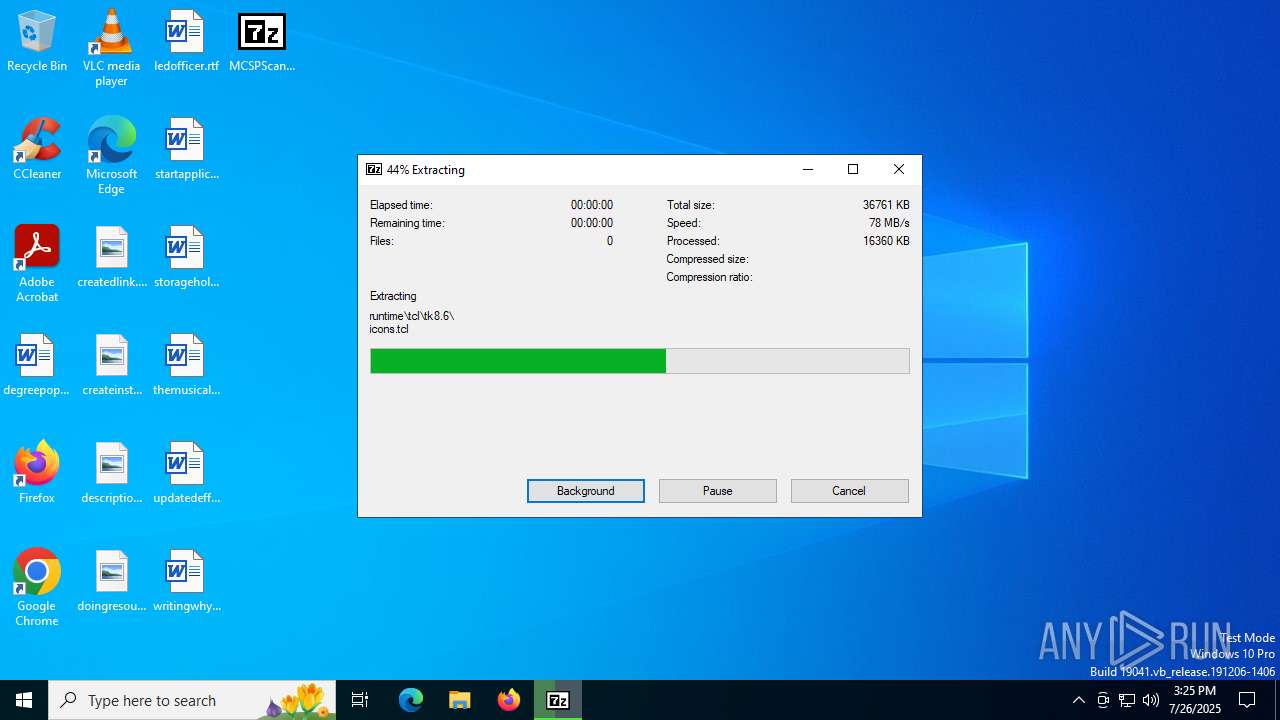Open the Windows Start menu
1280x720 pixels.
(x=24, y=700)
